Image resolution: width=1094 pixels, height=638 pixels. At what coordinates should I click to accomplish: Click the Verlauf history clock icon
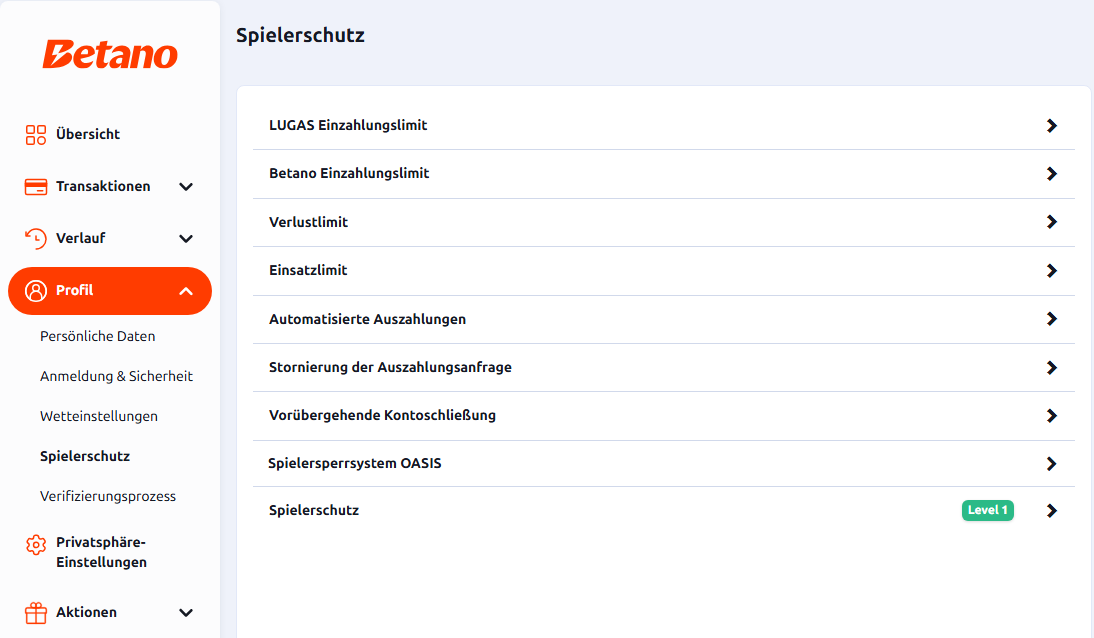tap(36, 239)
